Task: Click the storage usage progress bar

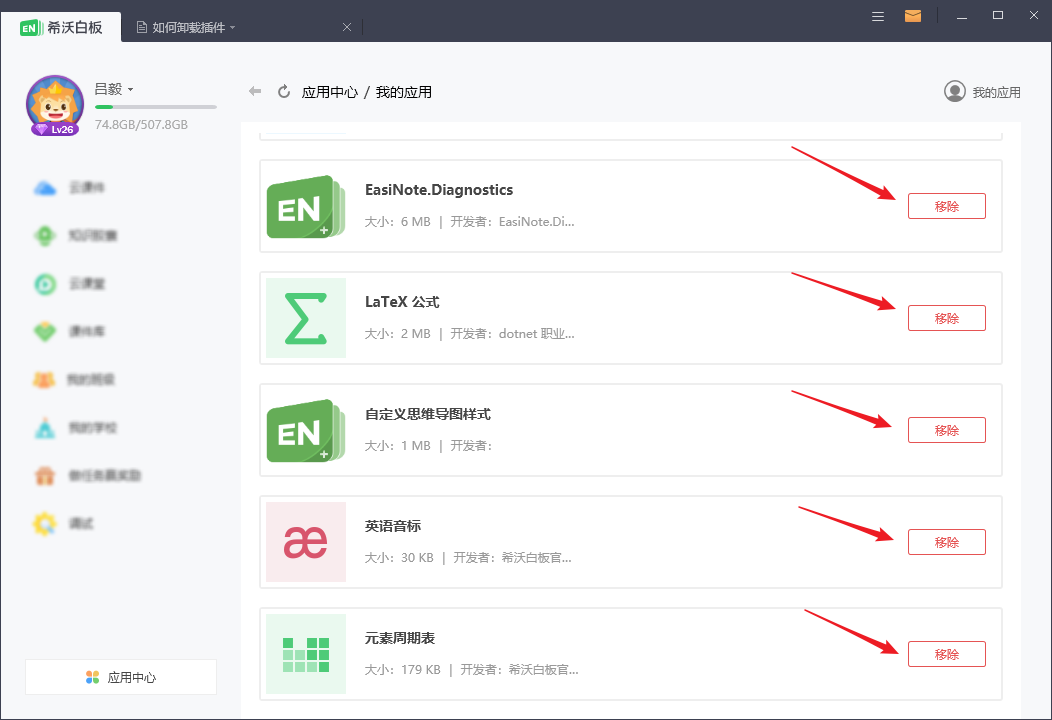Action: pos(156,107)
